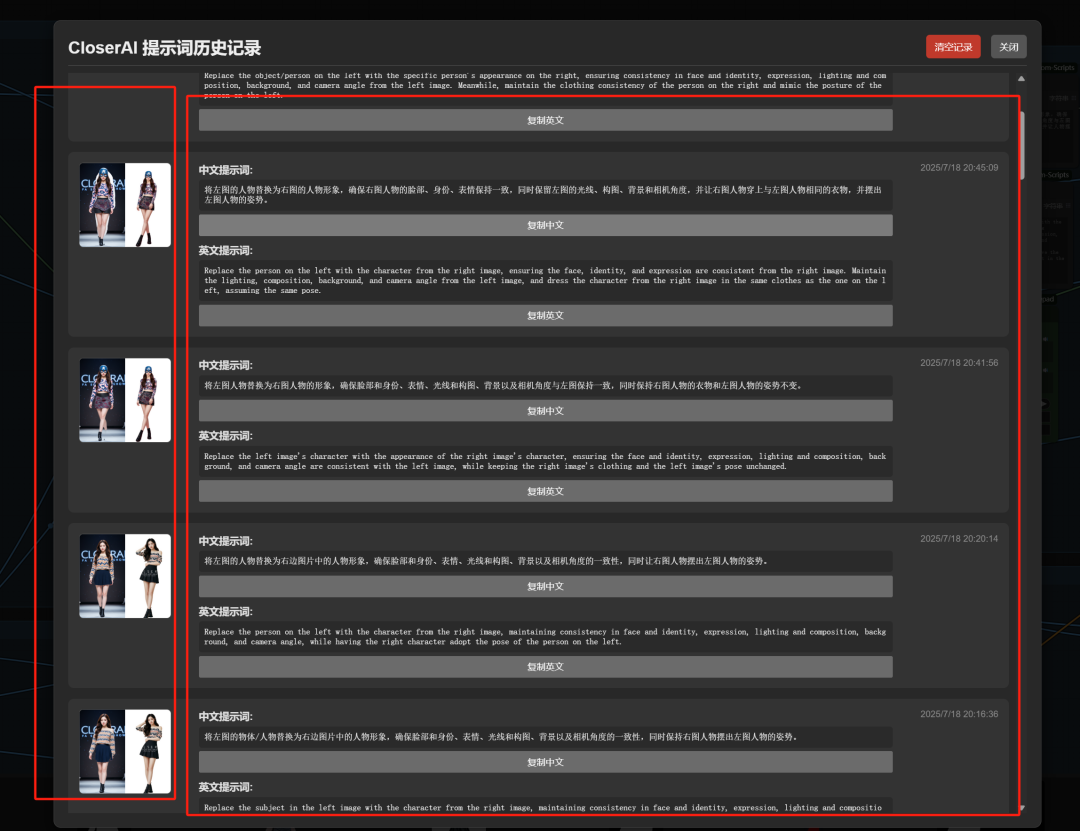Open thumbnail of the 20:20:14 record
The width and height of the screenshot is (1080, 831).
pos(125,576)
